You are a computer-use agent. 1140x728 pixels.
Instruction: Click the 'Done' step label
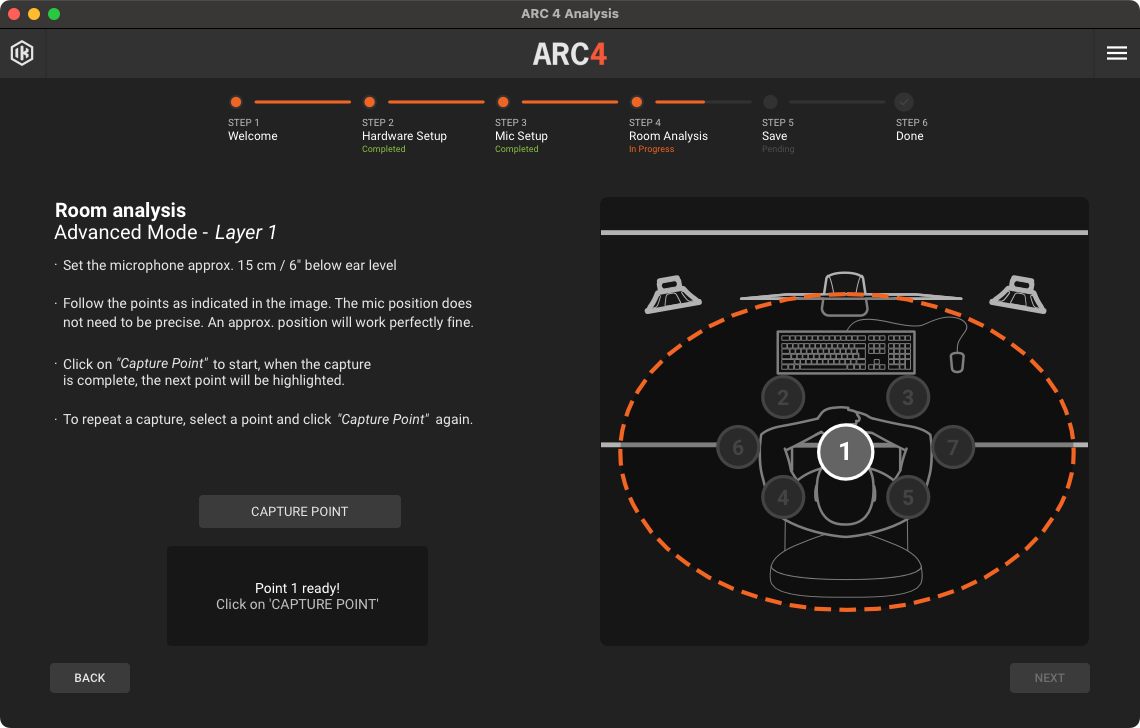click(x=910, y=136)
